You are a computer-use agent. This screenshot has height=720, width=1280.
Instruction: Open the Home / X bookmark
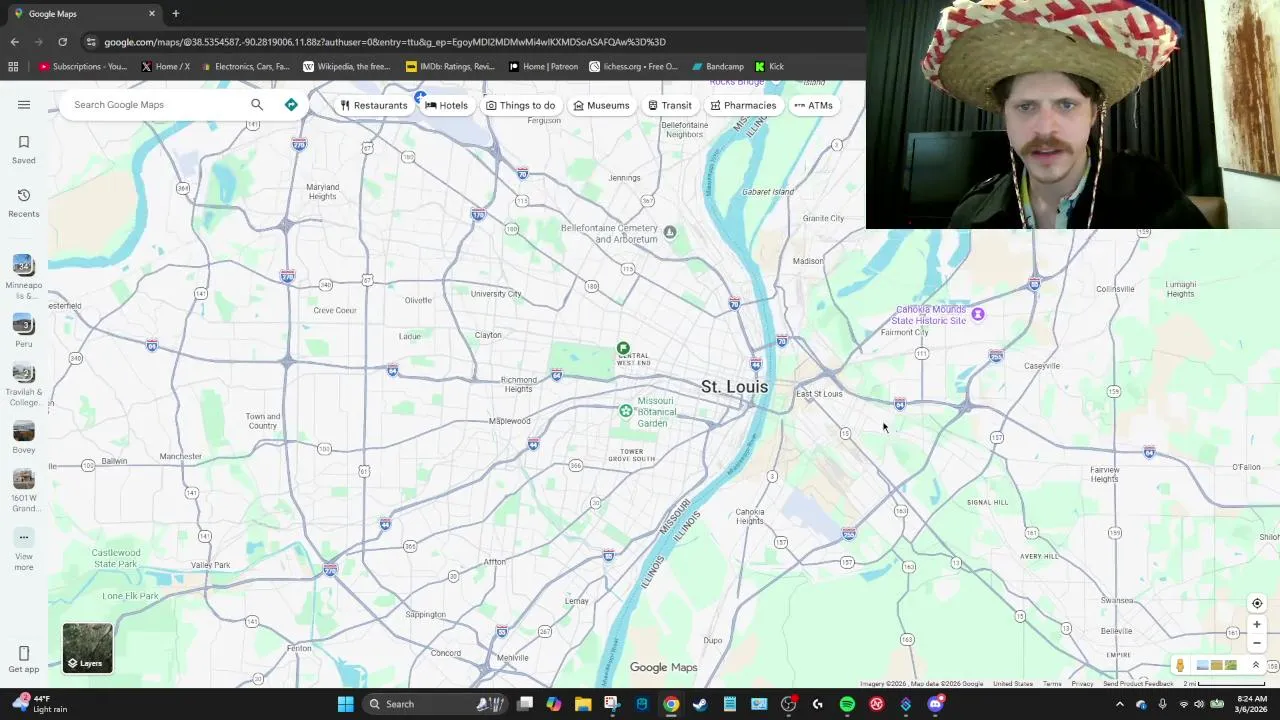pos(165,67)
